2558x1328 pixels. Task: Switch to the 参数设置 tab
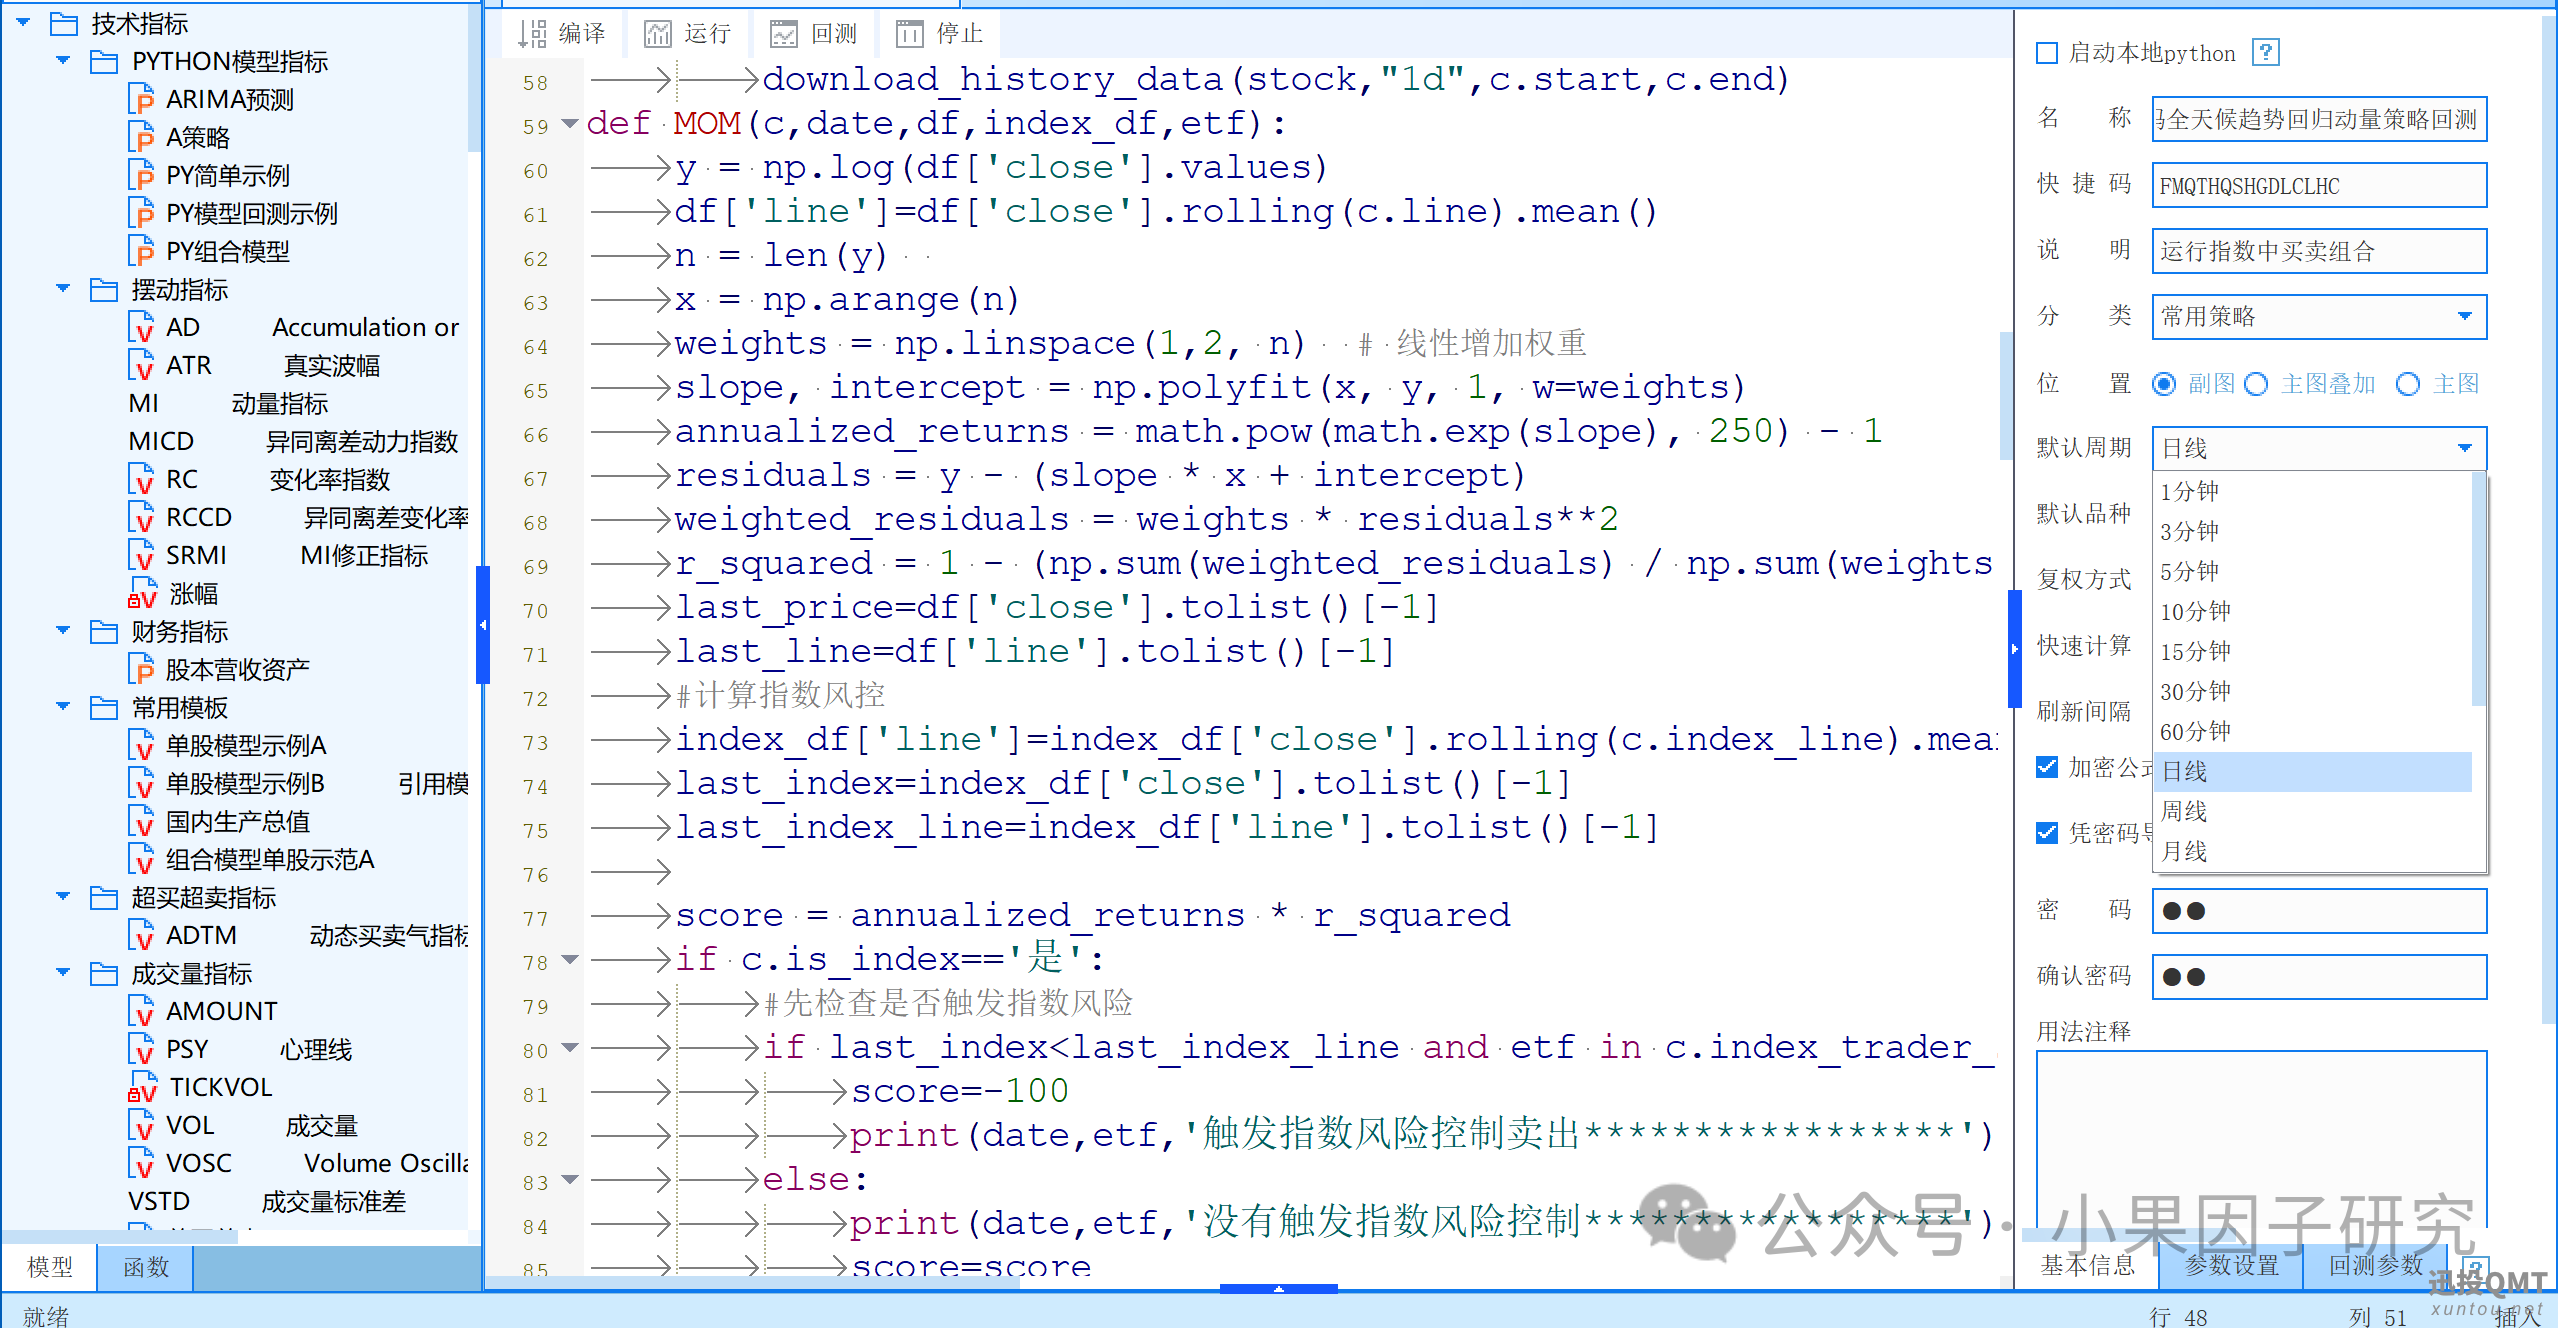coord(2231,1265)
